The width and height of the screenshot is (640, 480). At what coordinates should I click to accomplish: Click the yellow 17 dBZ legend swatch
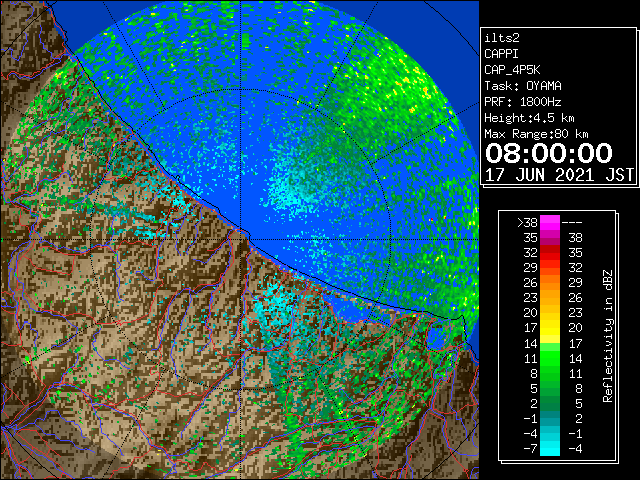tap(550, 328)
